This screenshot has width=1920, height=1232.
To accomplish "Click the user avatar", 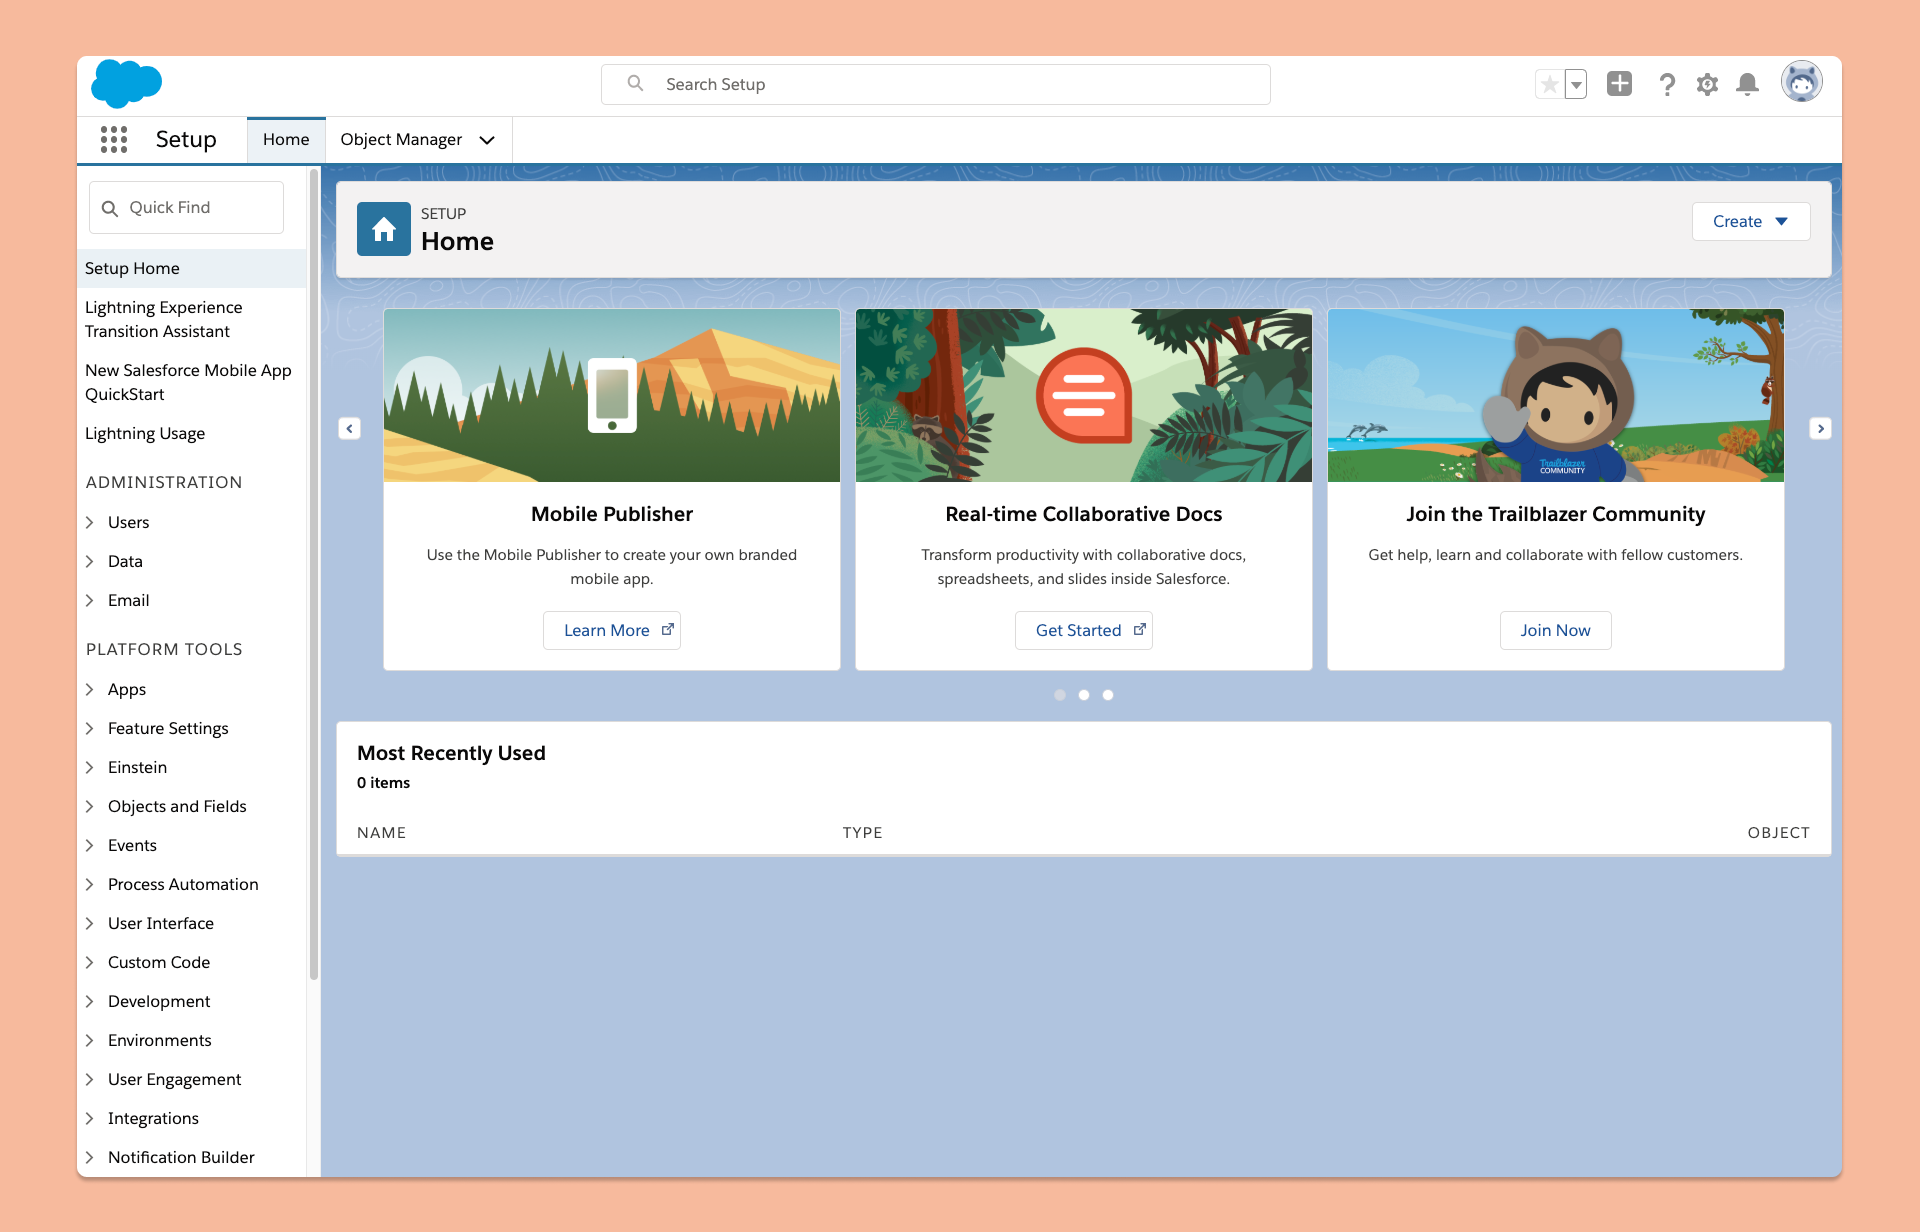I will coord(1801,82).
